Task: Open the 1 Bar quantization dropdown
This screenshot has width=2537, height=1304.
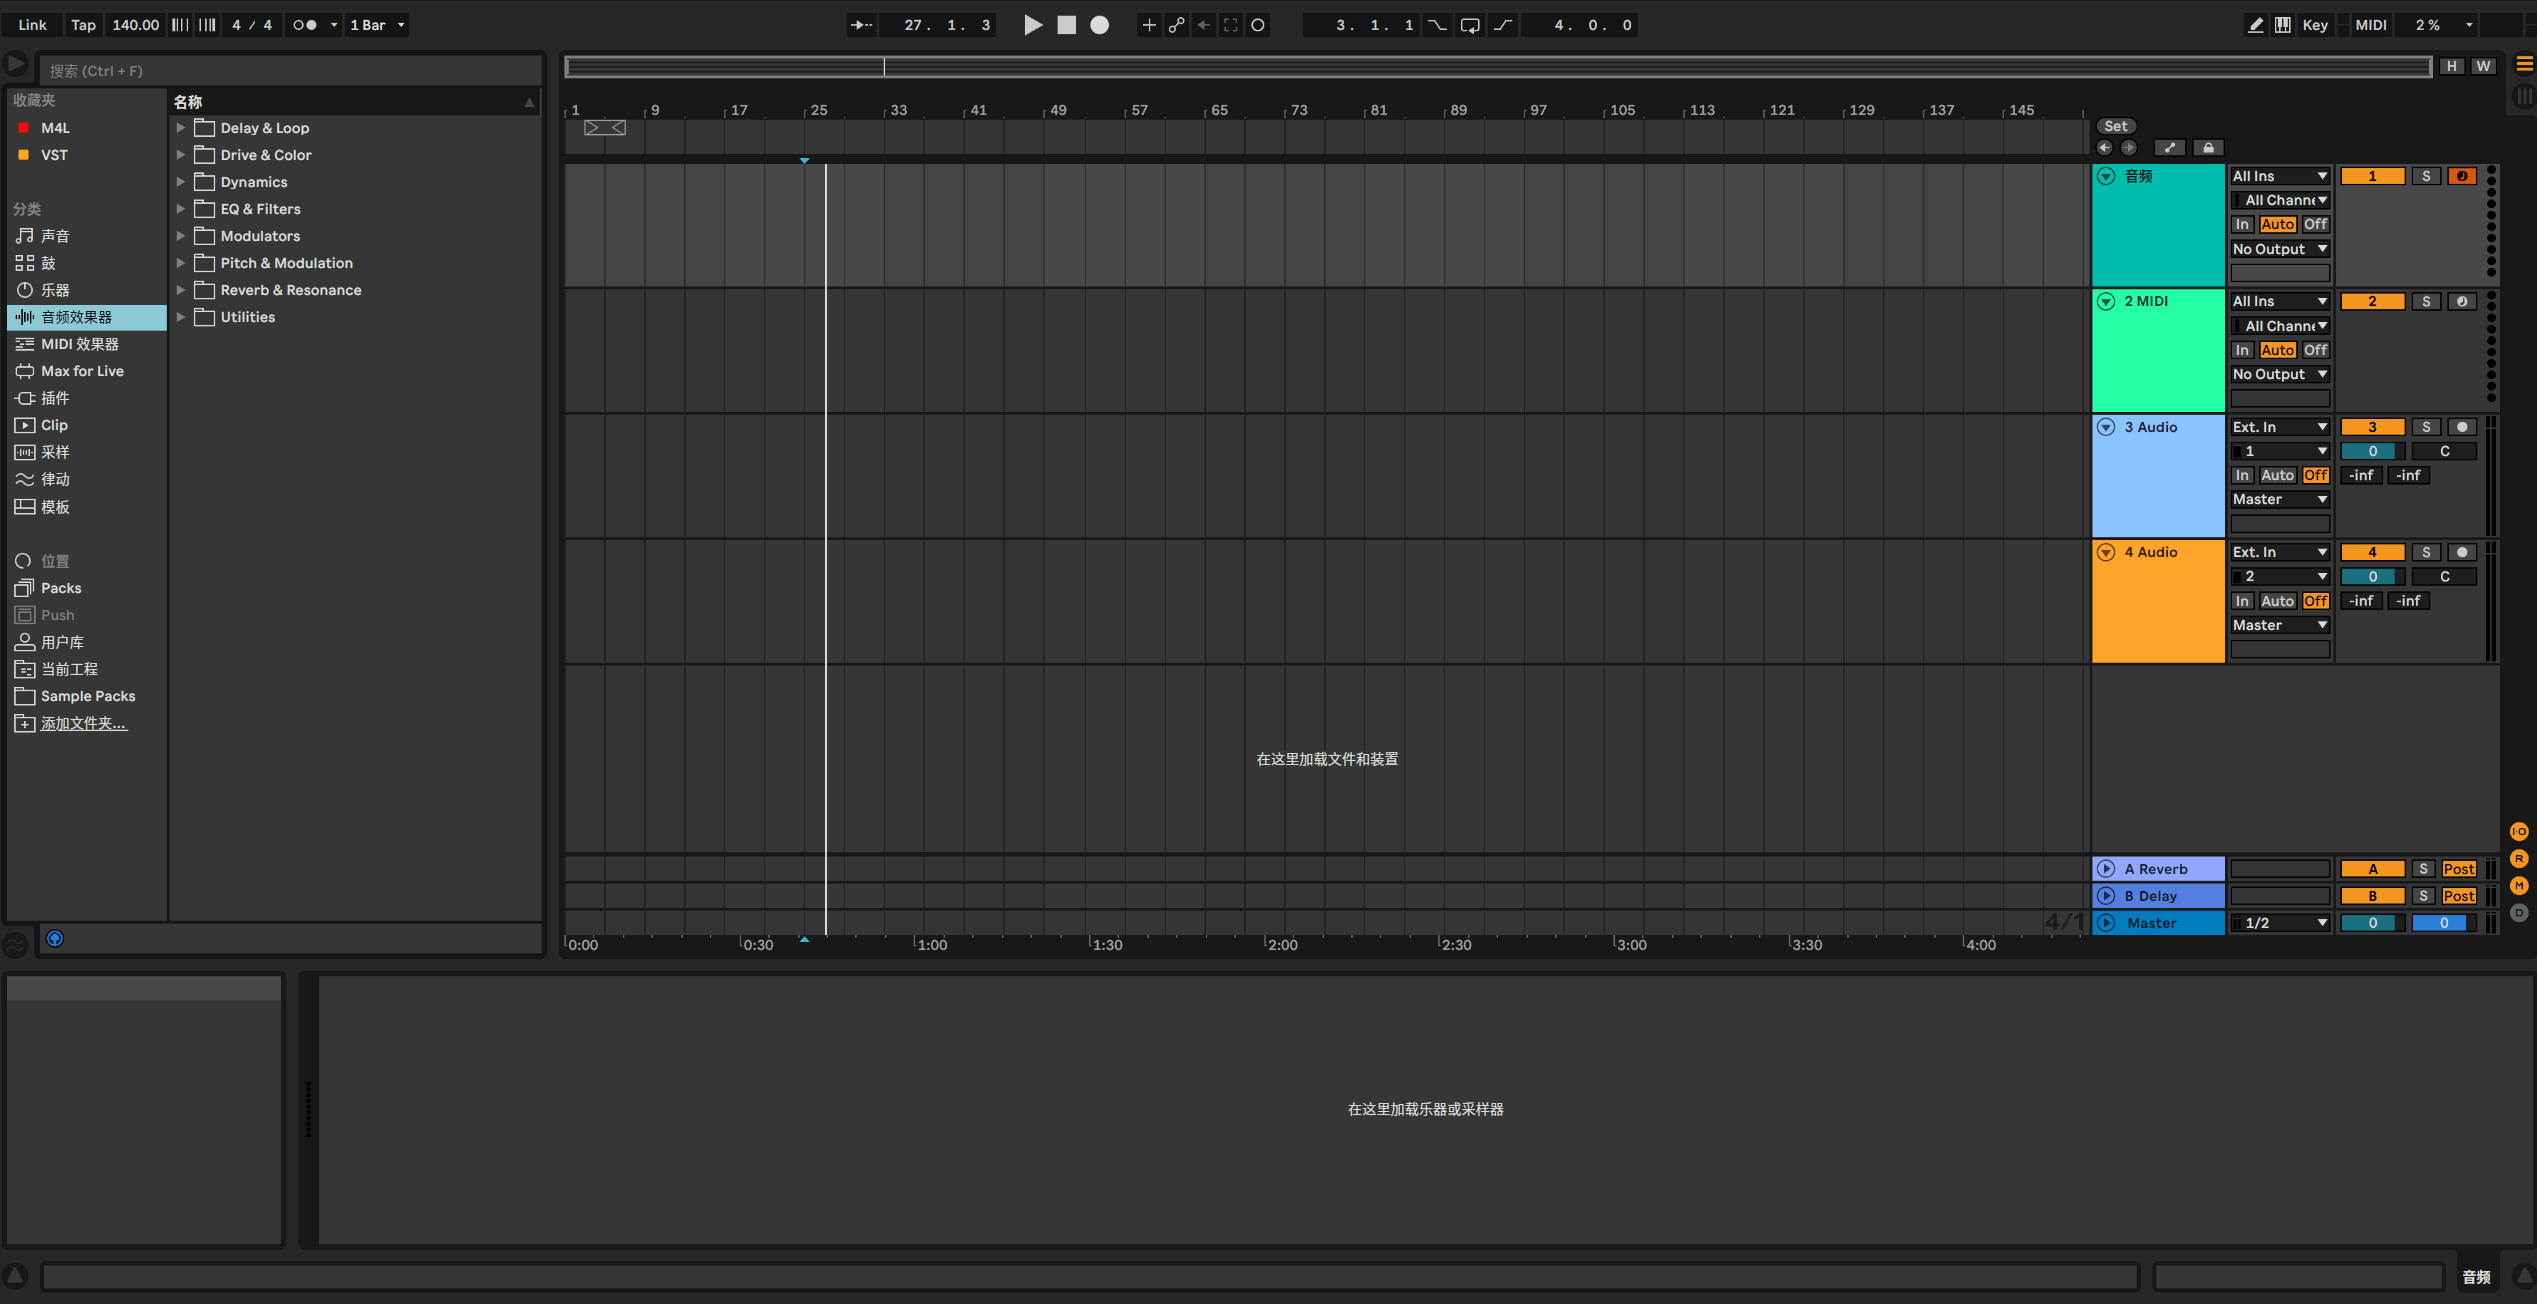Action: (376, 25)
